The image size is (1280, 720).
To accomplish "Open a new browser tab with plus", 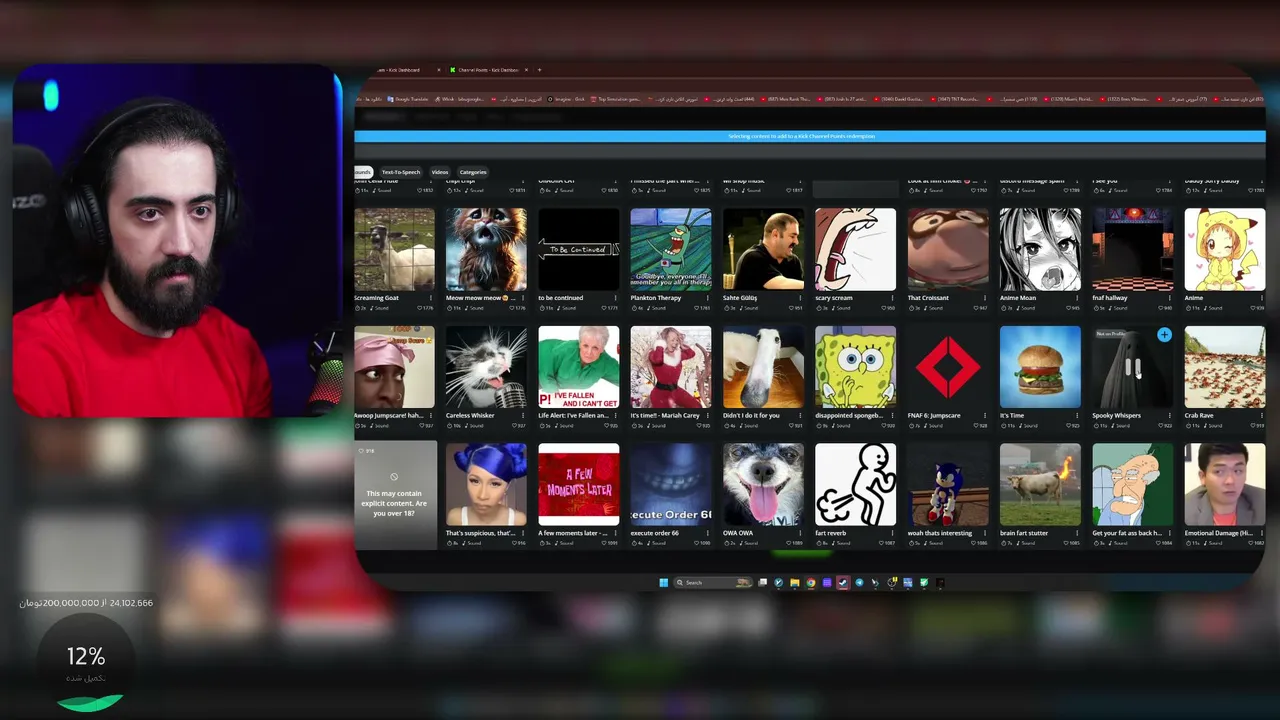I will (539, 70).
